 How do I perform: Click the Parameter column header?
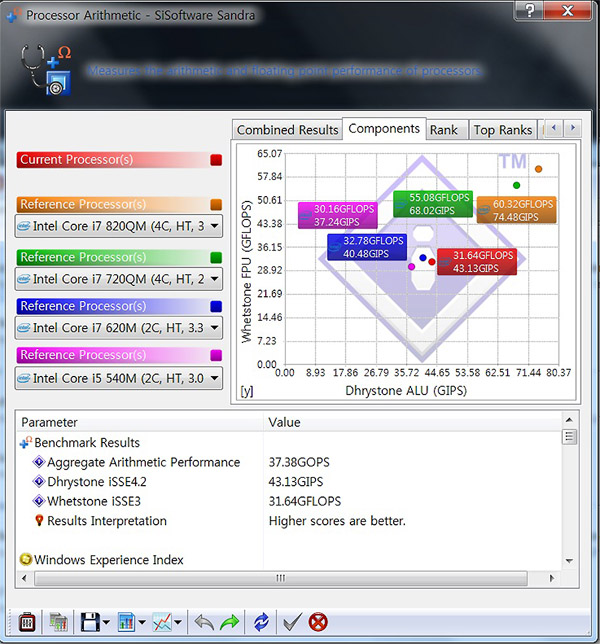tap(140, 422)
